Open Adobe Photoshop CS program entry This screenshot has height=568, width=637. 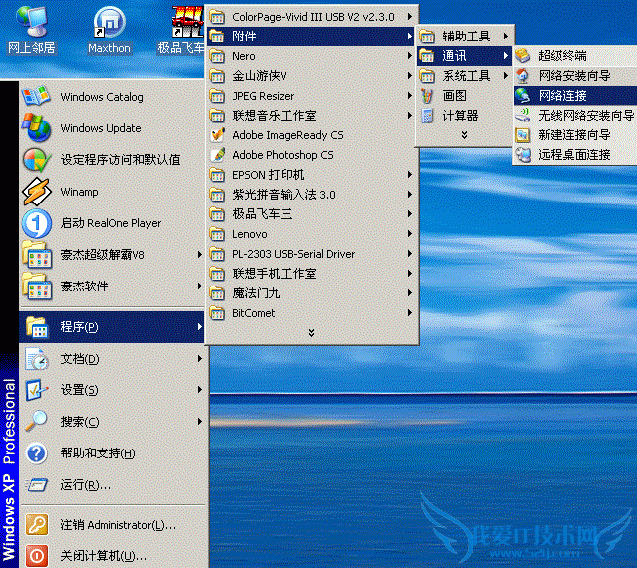tap(282, 155)
